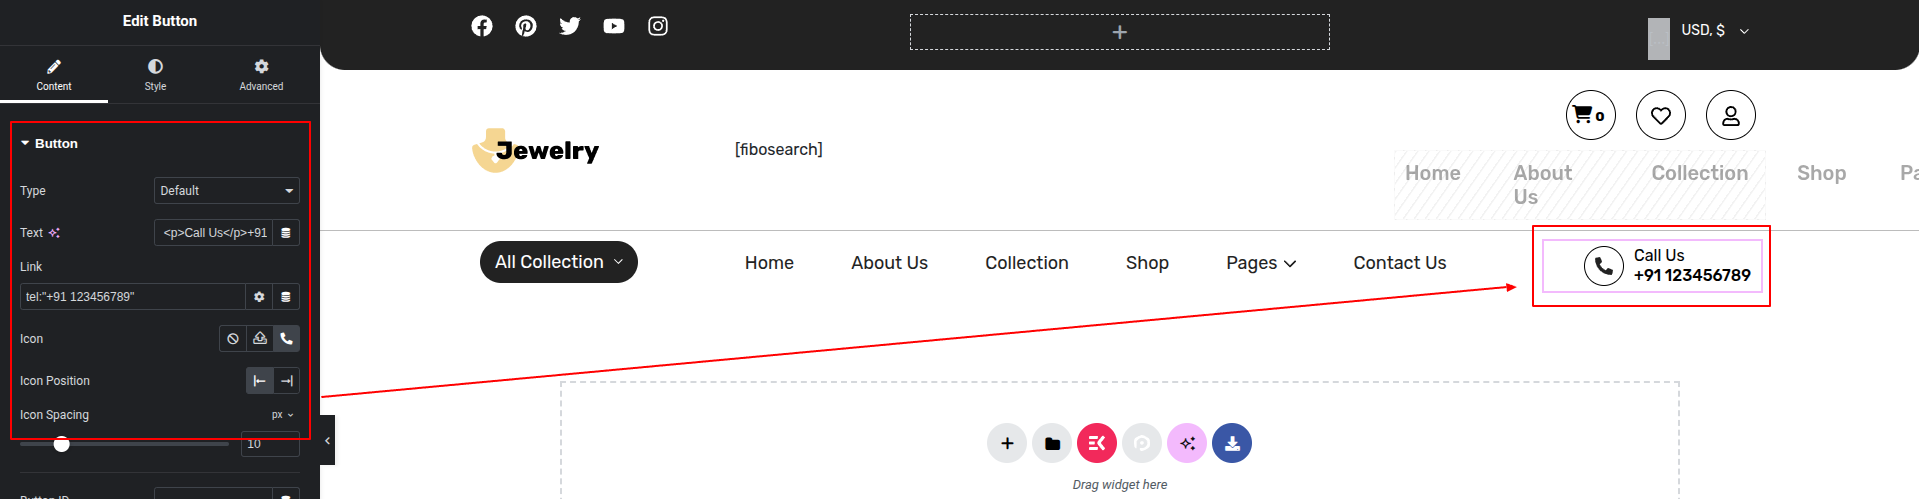Open the shopping cart icon

(x=1590, y=115)
